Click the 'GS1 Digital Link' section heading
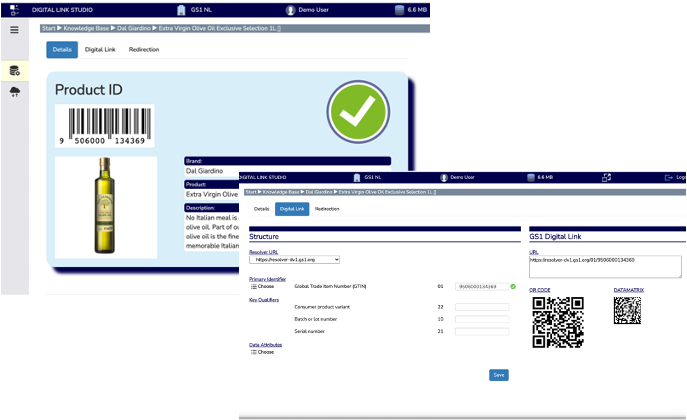This screenshot has width=687, height=420. coord(555,236)
